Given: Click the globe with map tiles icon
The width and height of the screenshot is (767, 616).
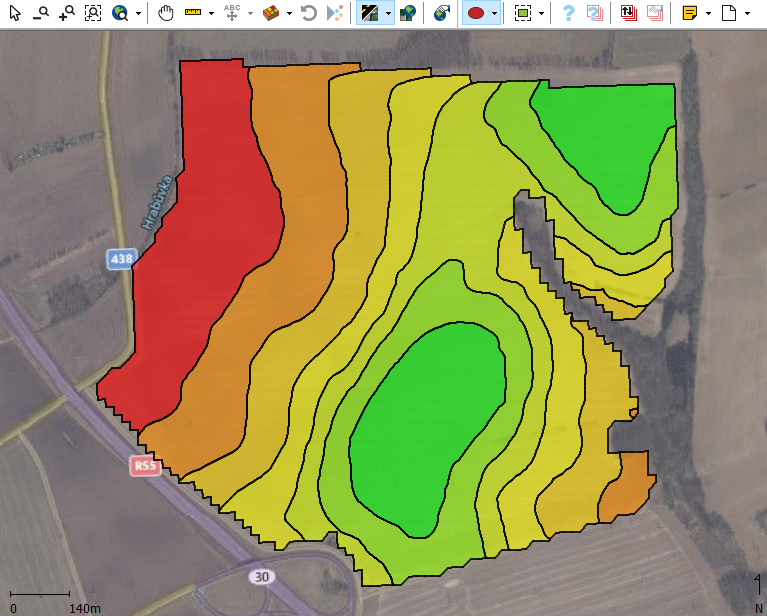Looking at the screenshot, I should (x=408, y=13).
